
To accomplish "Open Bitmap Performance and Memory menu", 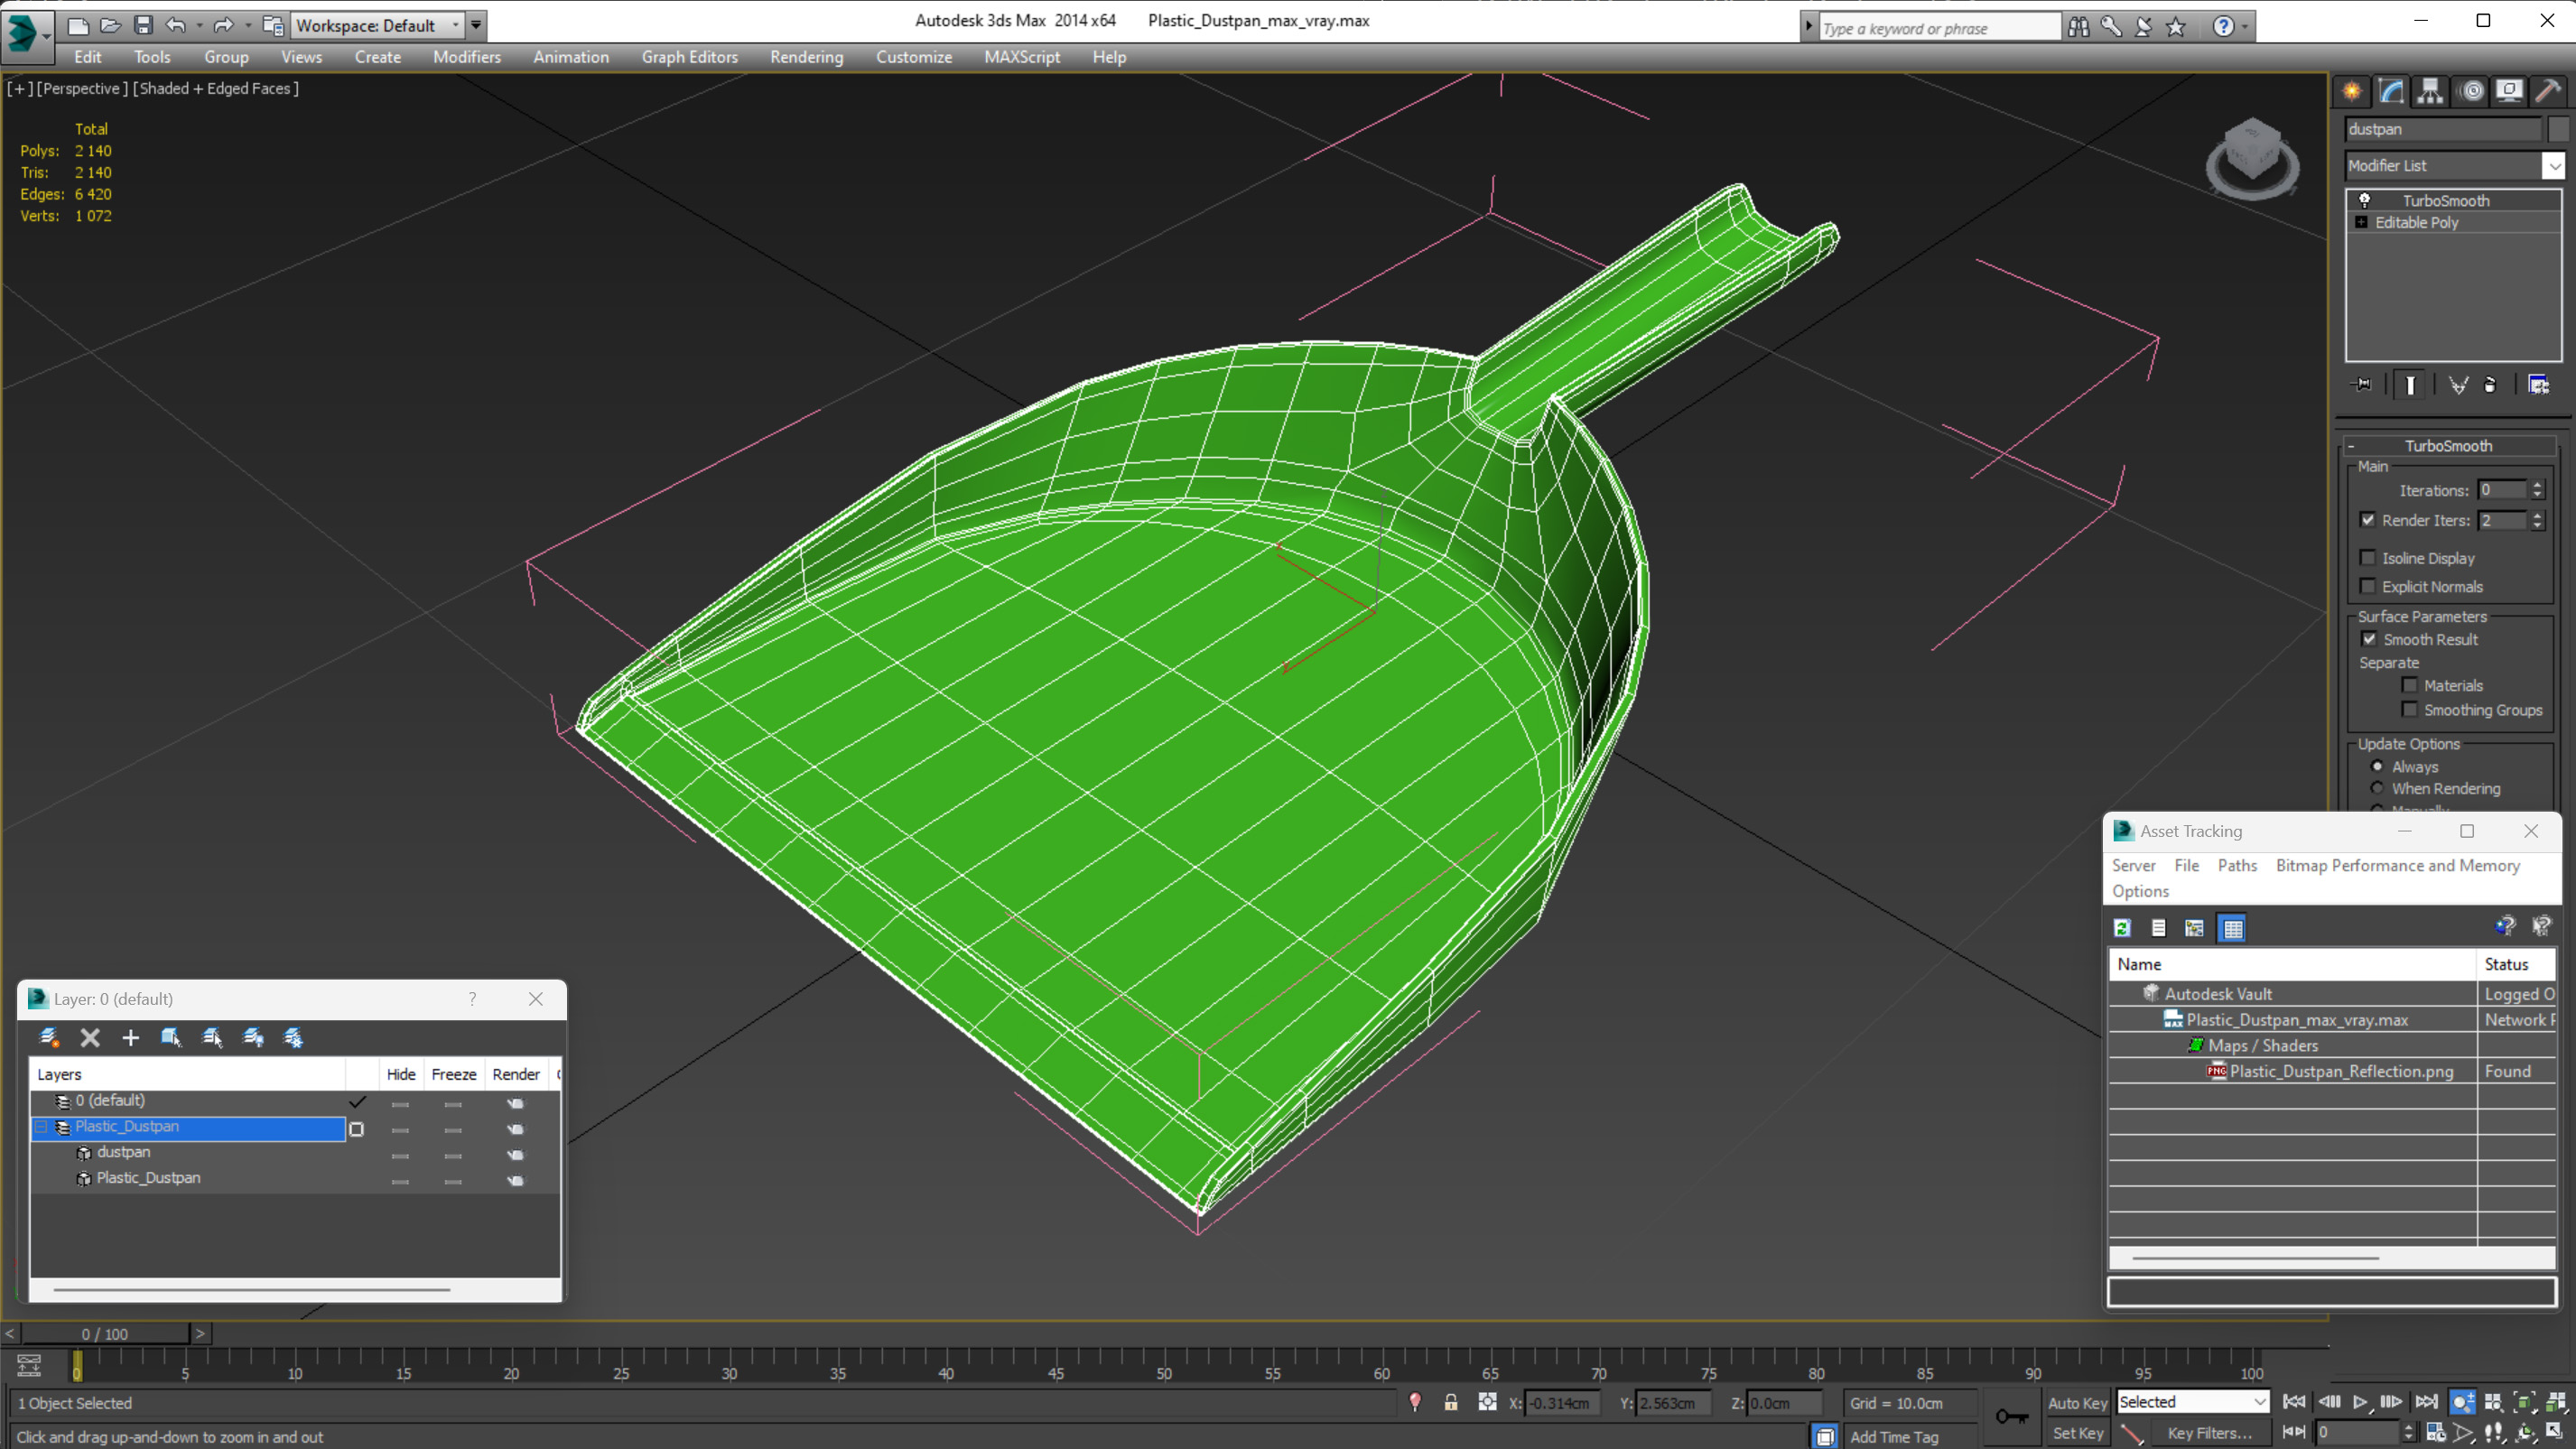I will pos(2397,865).
